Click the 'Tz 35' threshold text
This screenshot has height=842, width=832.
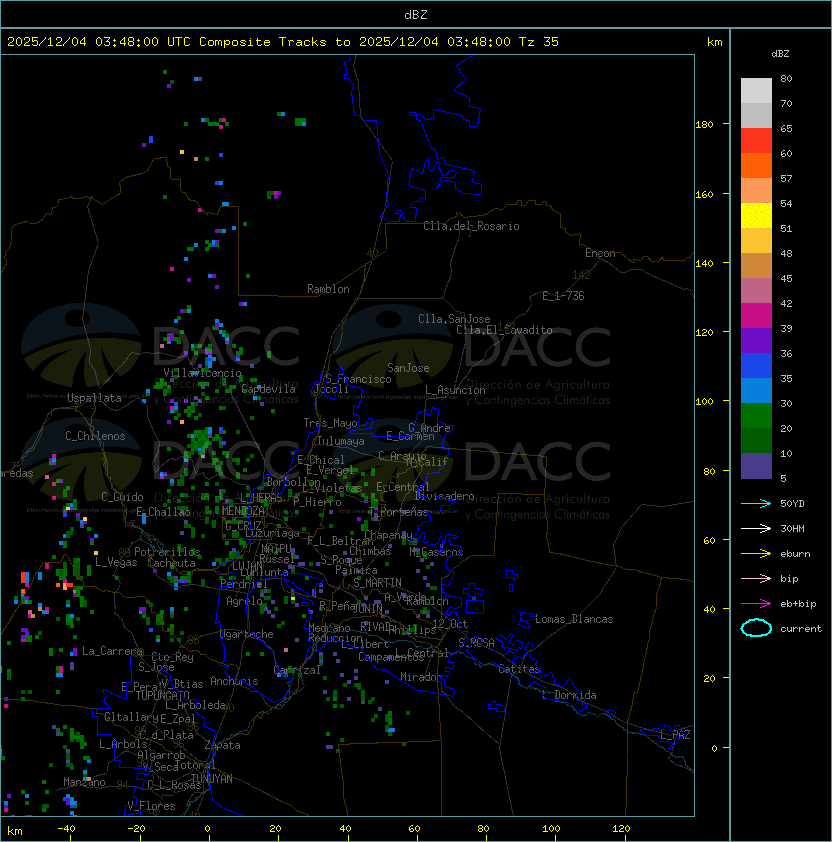coord(539,42)
